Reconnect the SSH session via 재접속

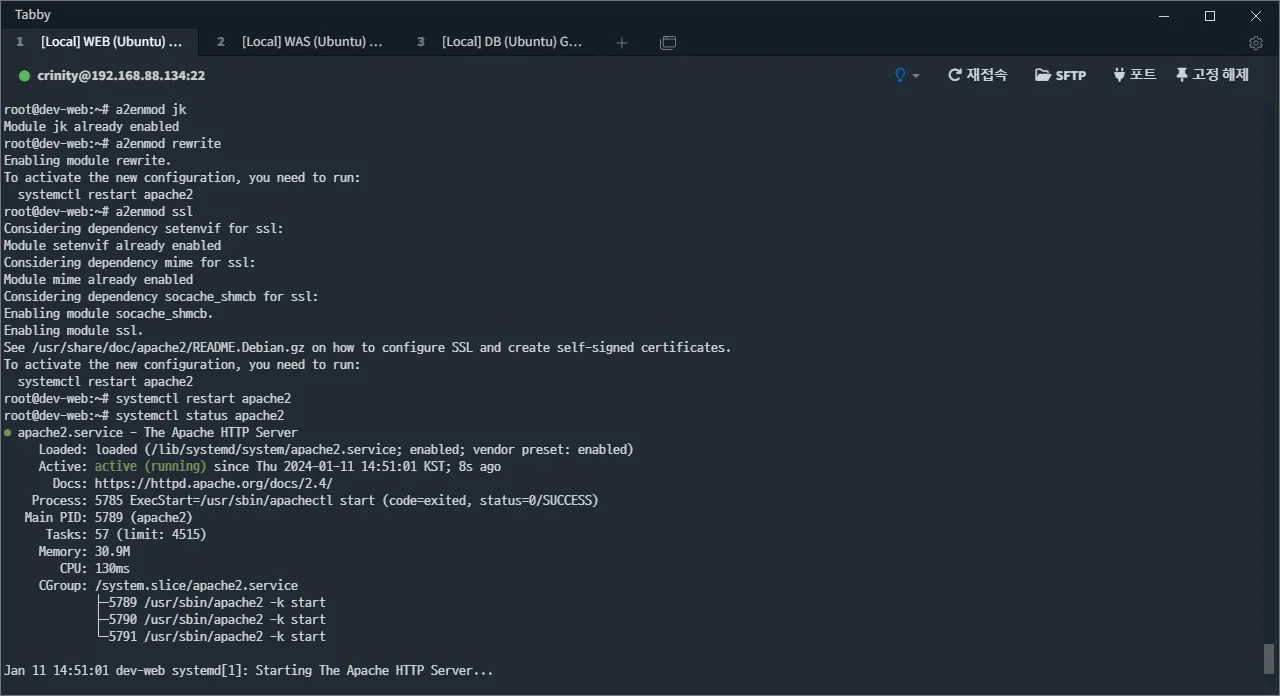click(978, 75)
